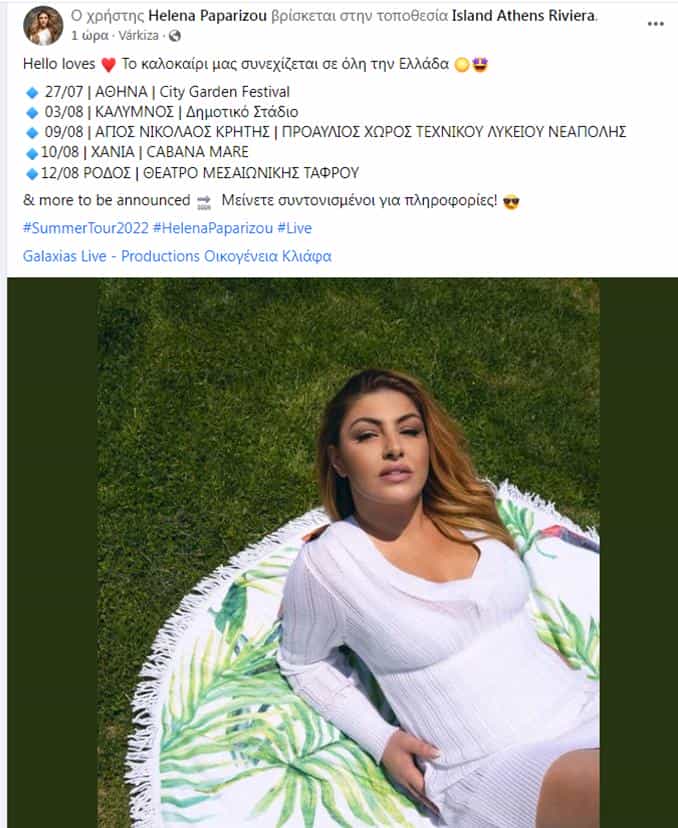This screenshot has width=678, height=828.
Task: Click the arrow emoji after 'announced'
Action: pyautogui.click(x=204, y=202)
